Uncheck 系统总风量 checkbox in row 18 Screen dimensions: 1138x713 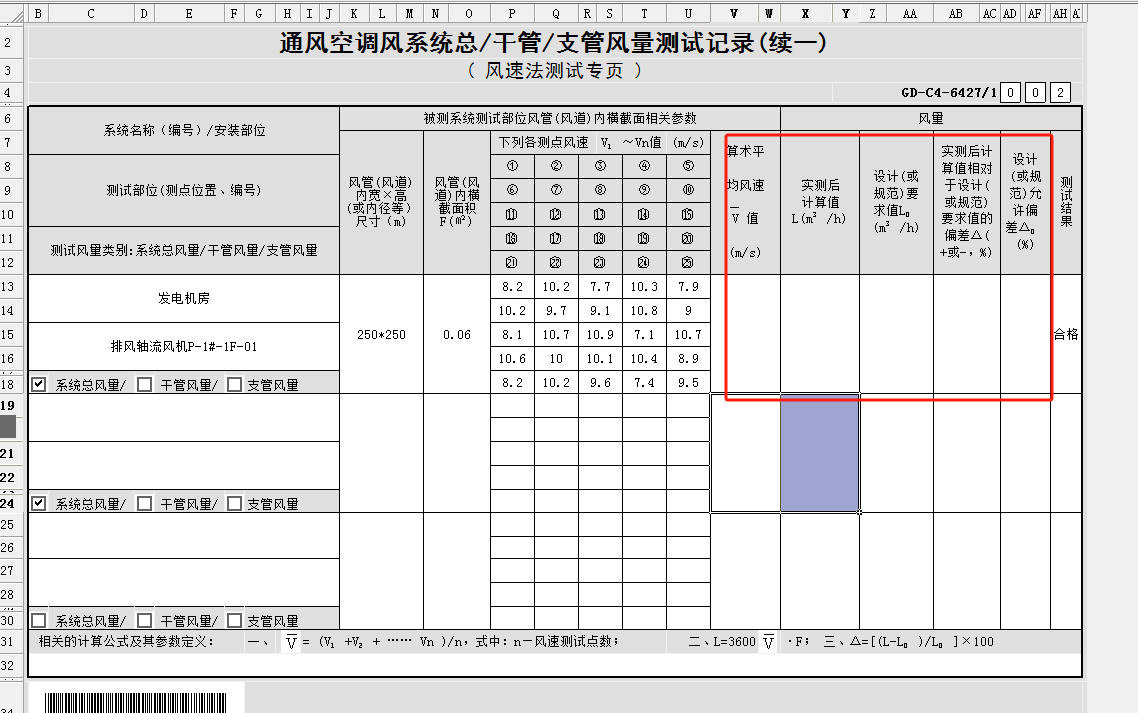click(x=39, y=384)
